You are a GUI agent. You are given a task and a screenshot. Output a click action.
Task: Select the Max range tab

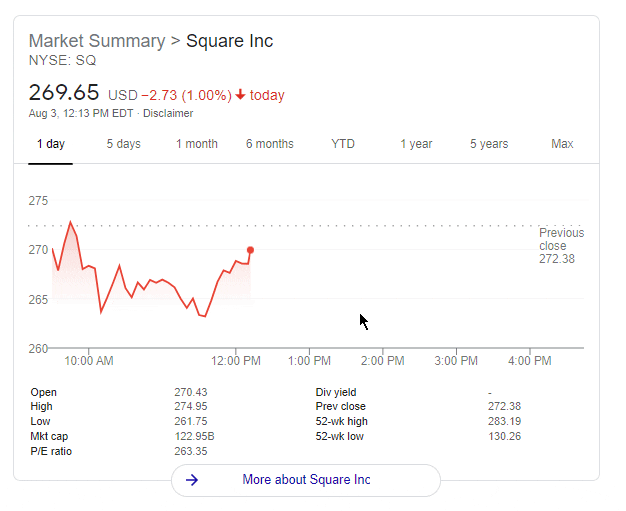tap(562, 144)
